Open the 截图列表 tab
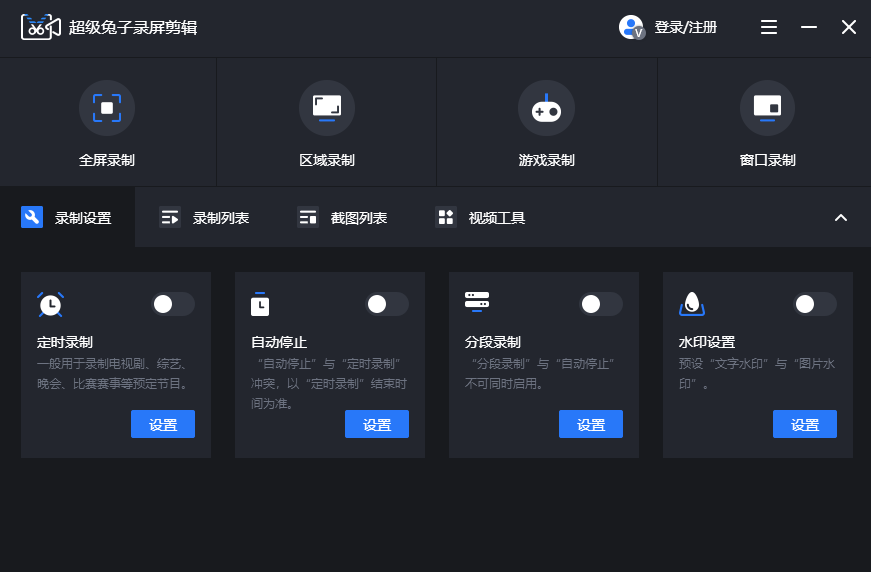 (343, 218)
